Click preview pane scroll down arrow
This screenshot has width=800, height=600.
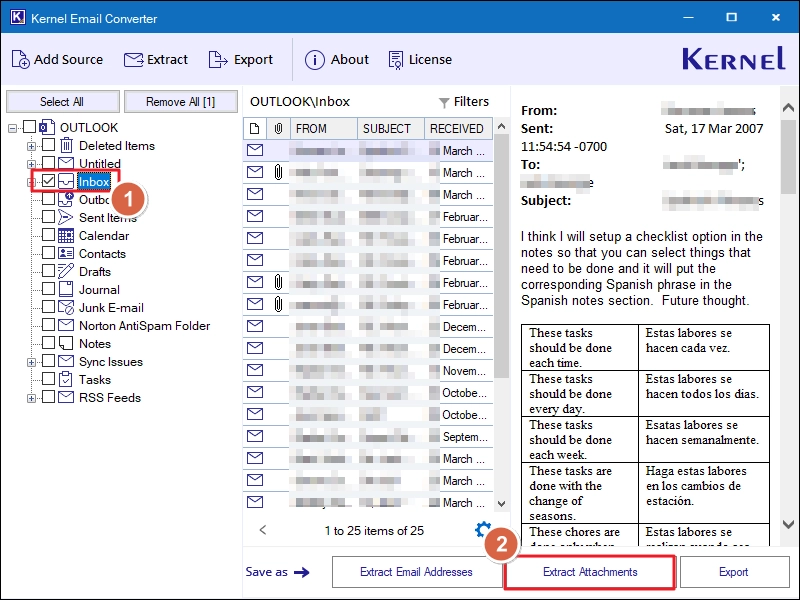[788, 524]
